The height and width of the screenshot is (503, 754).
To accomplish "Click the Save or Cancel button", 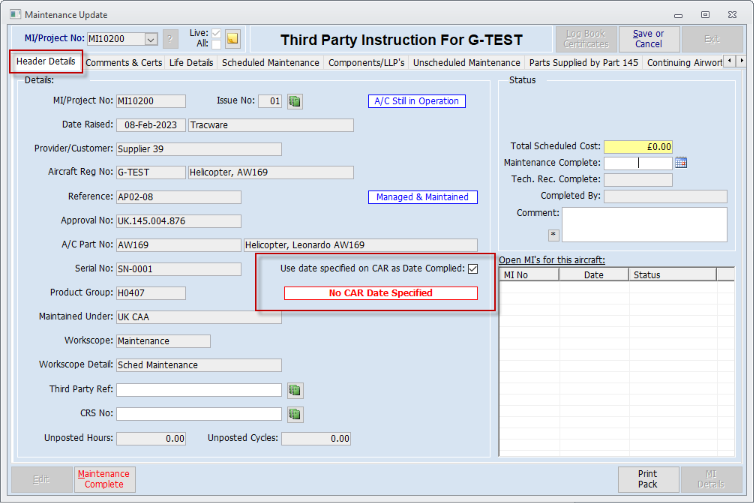I will (648, 39).
